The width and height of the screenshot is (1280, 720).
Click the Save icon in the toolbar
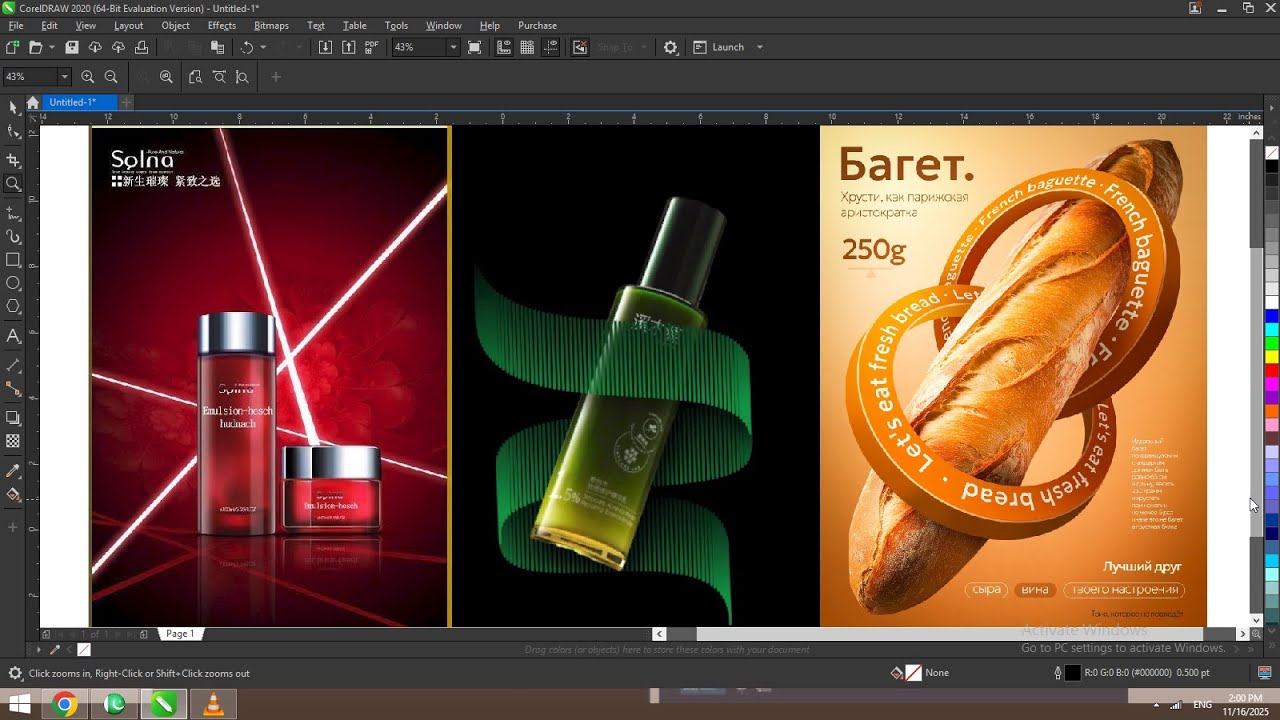pos(72,47)
